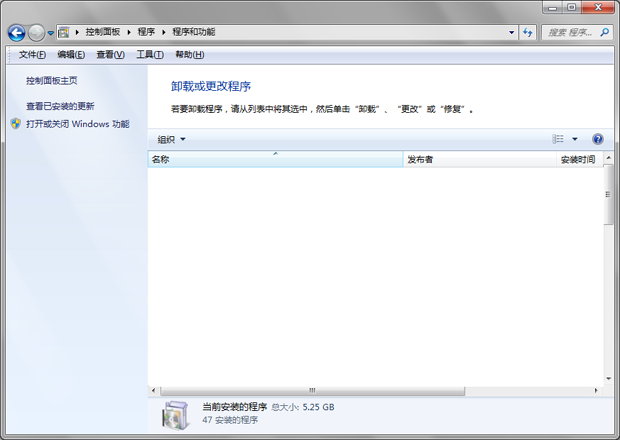Expand the 组织 dropdown menu
Viewport: 620px width, 440px height.
pyautogui.click(x=172, y=139)
